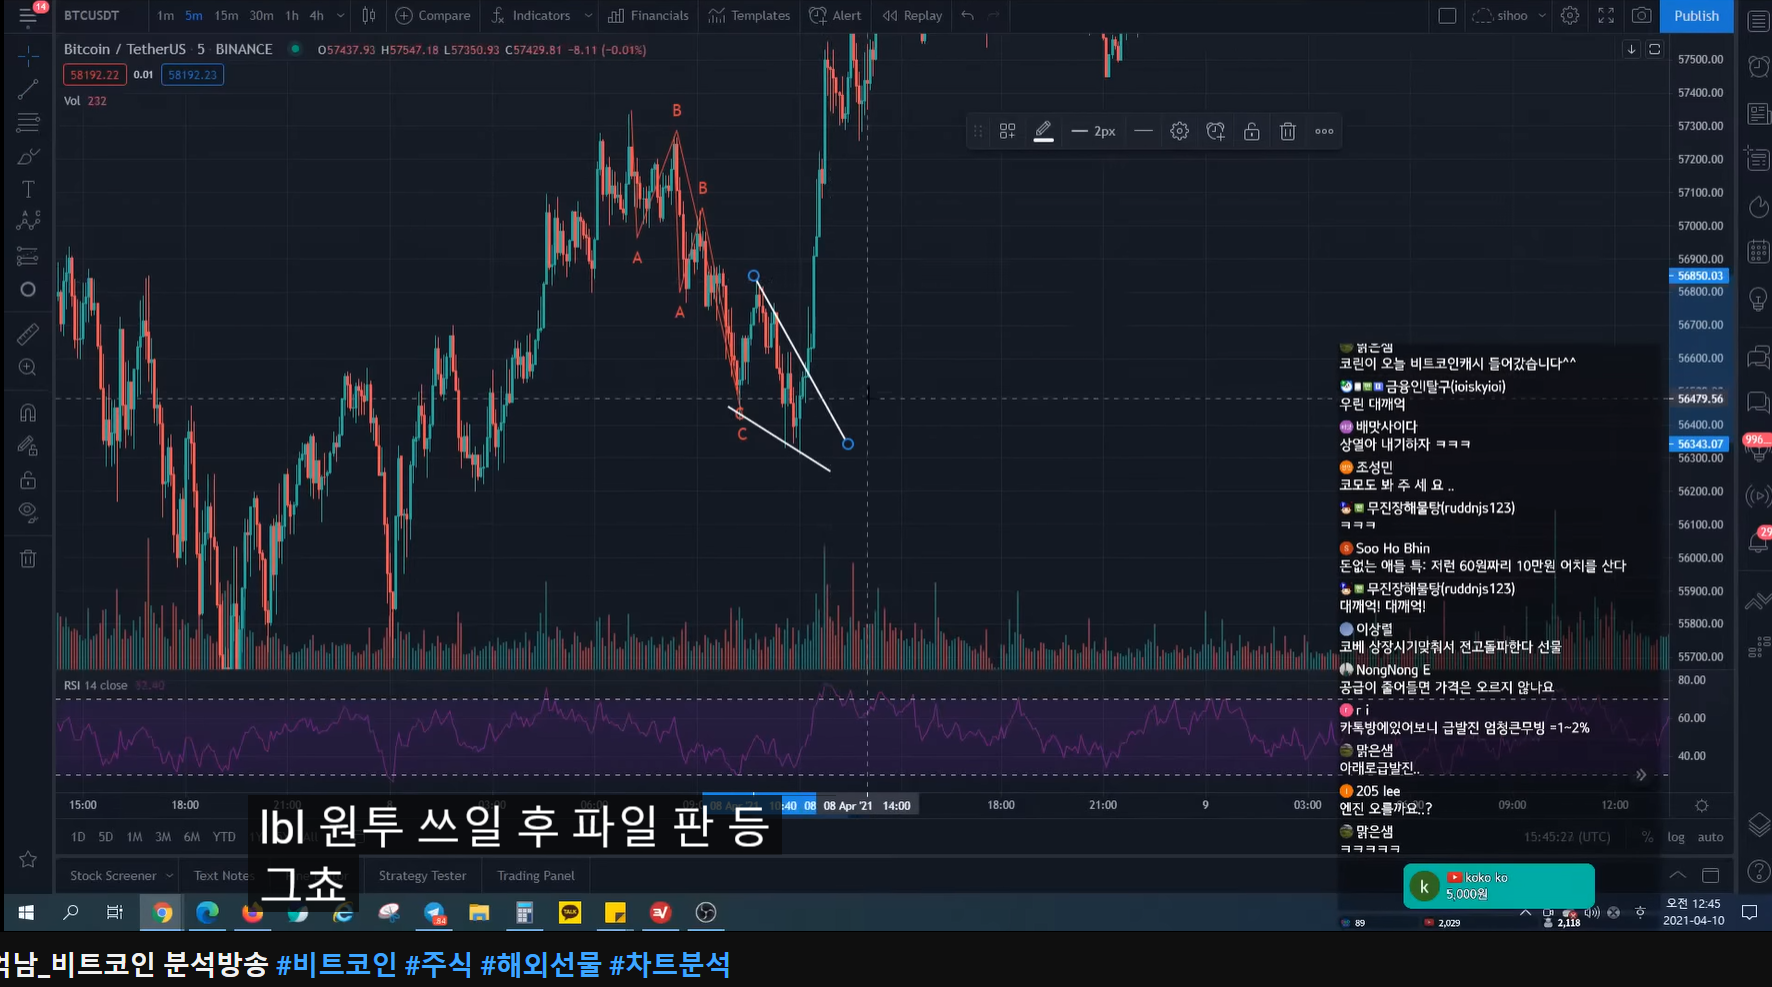The image size is (1772, 987).
Task: Open the Indicators menu
Action: [x=531, y=15]
